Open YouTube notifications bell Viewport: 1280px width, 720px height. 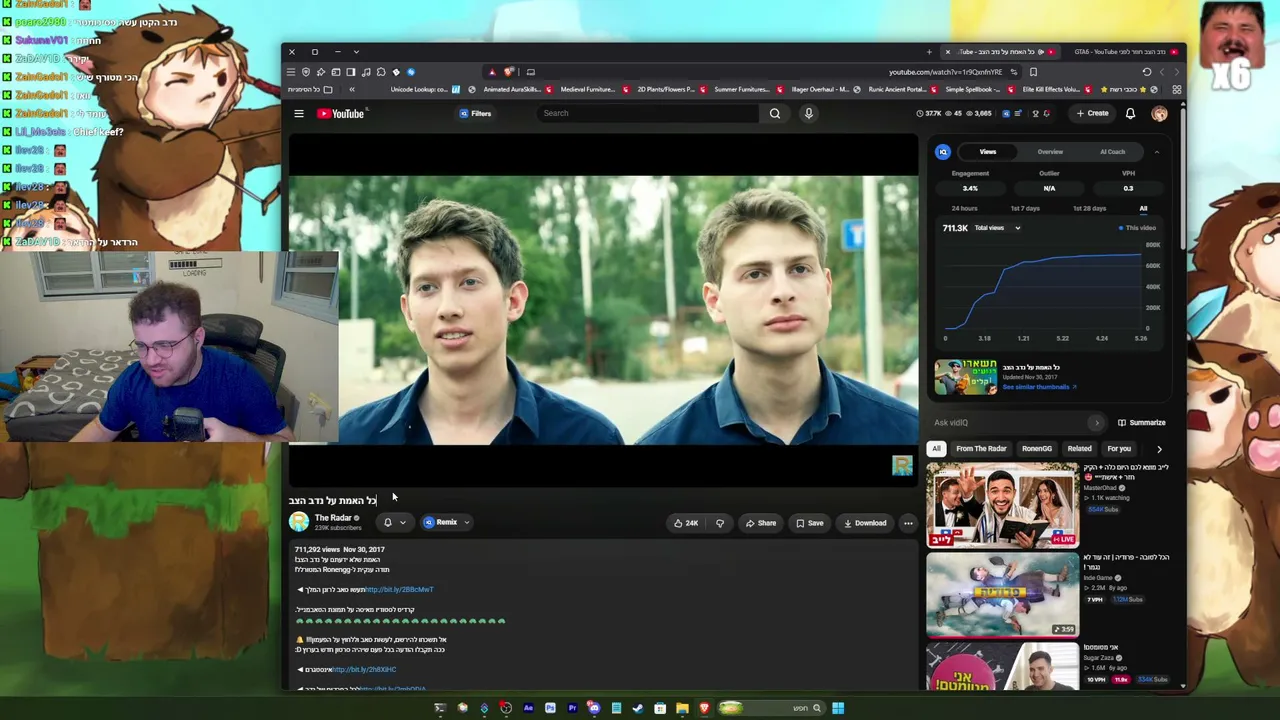tap(1130, 114)
